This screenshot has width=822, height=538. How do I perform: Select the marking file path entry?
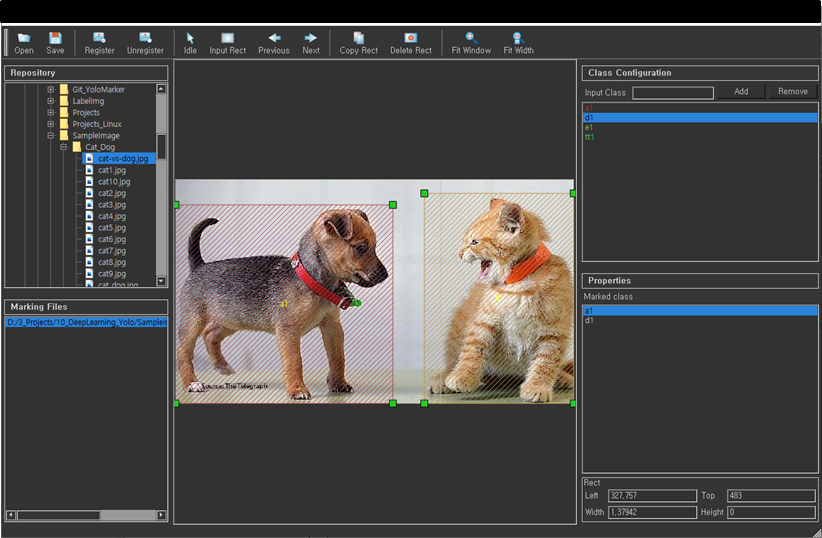point(86,322)
